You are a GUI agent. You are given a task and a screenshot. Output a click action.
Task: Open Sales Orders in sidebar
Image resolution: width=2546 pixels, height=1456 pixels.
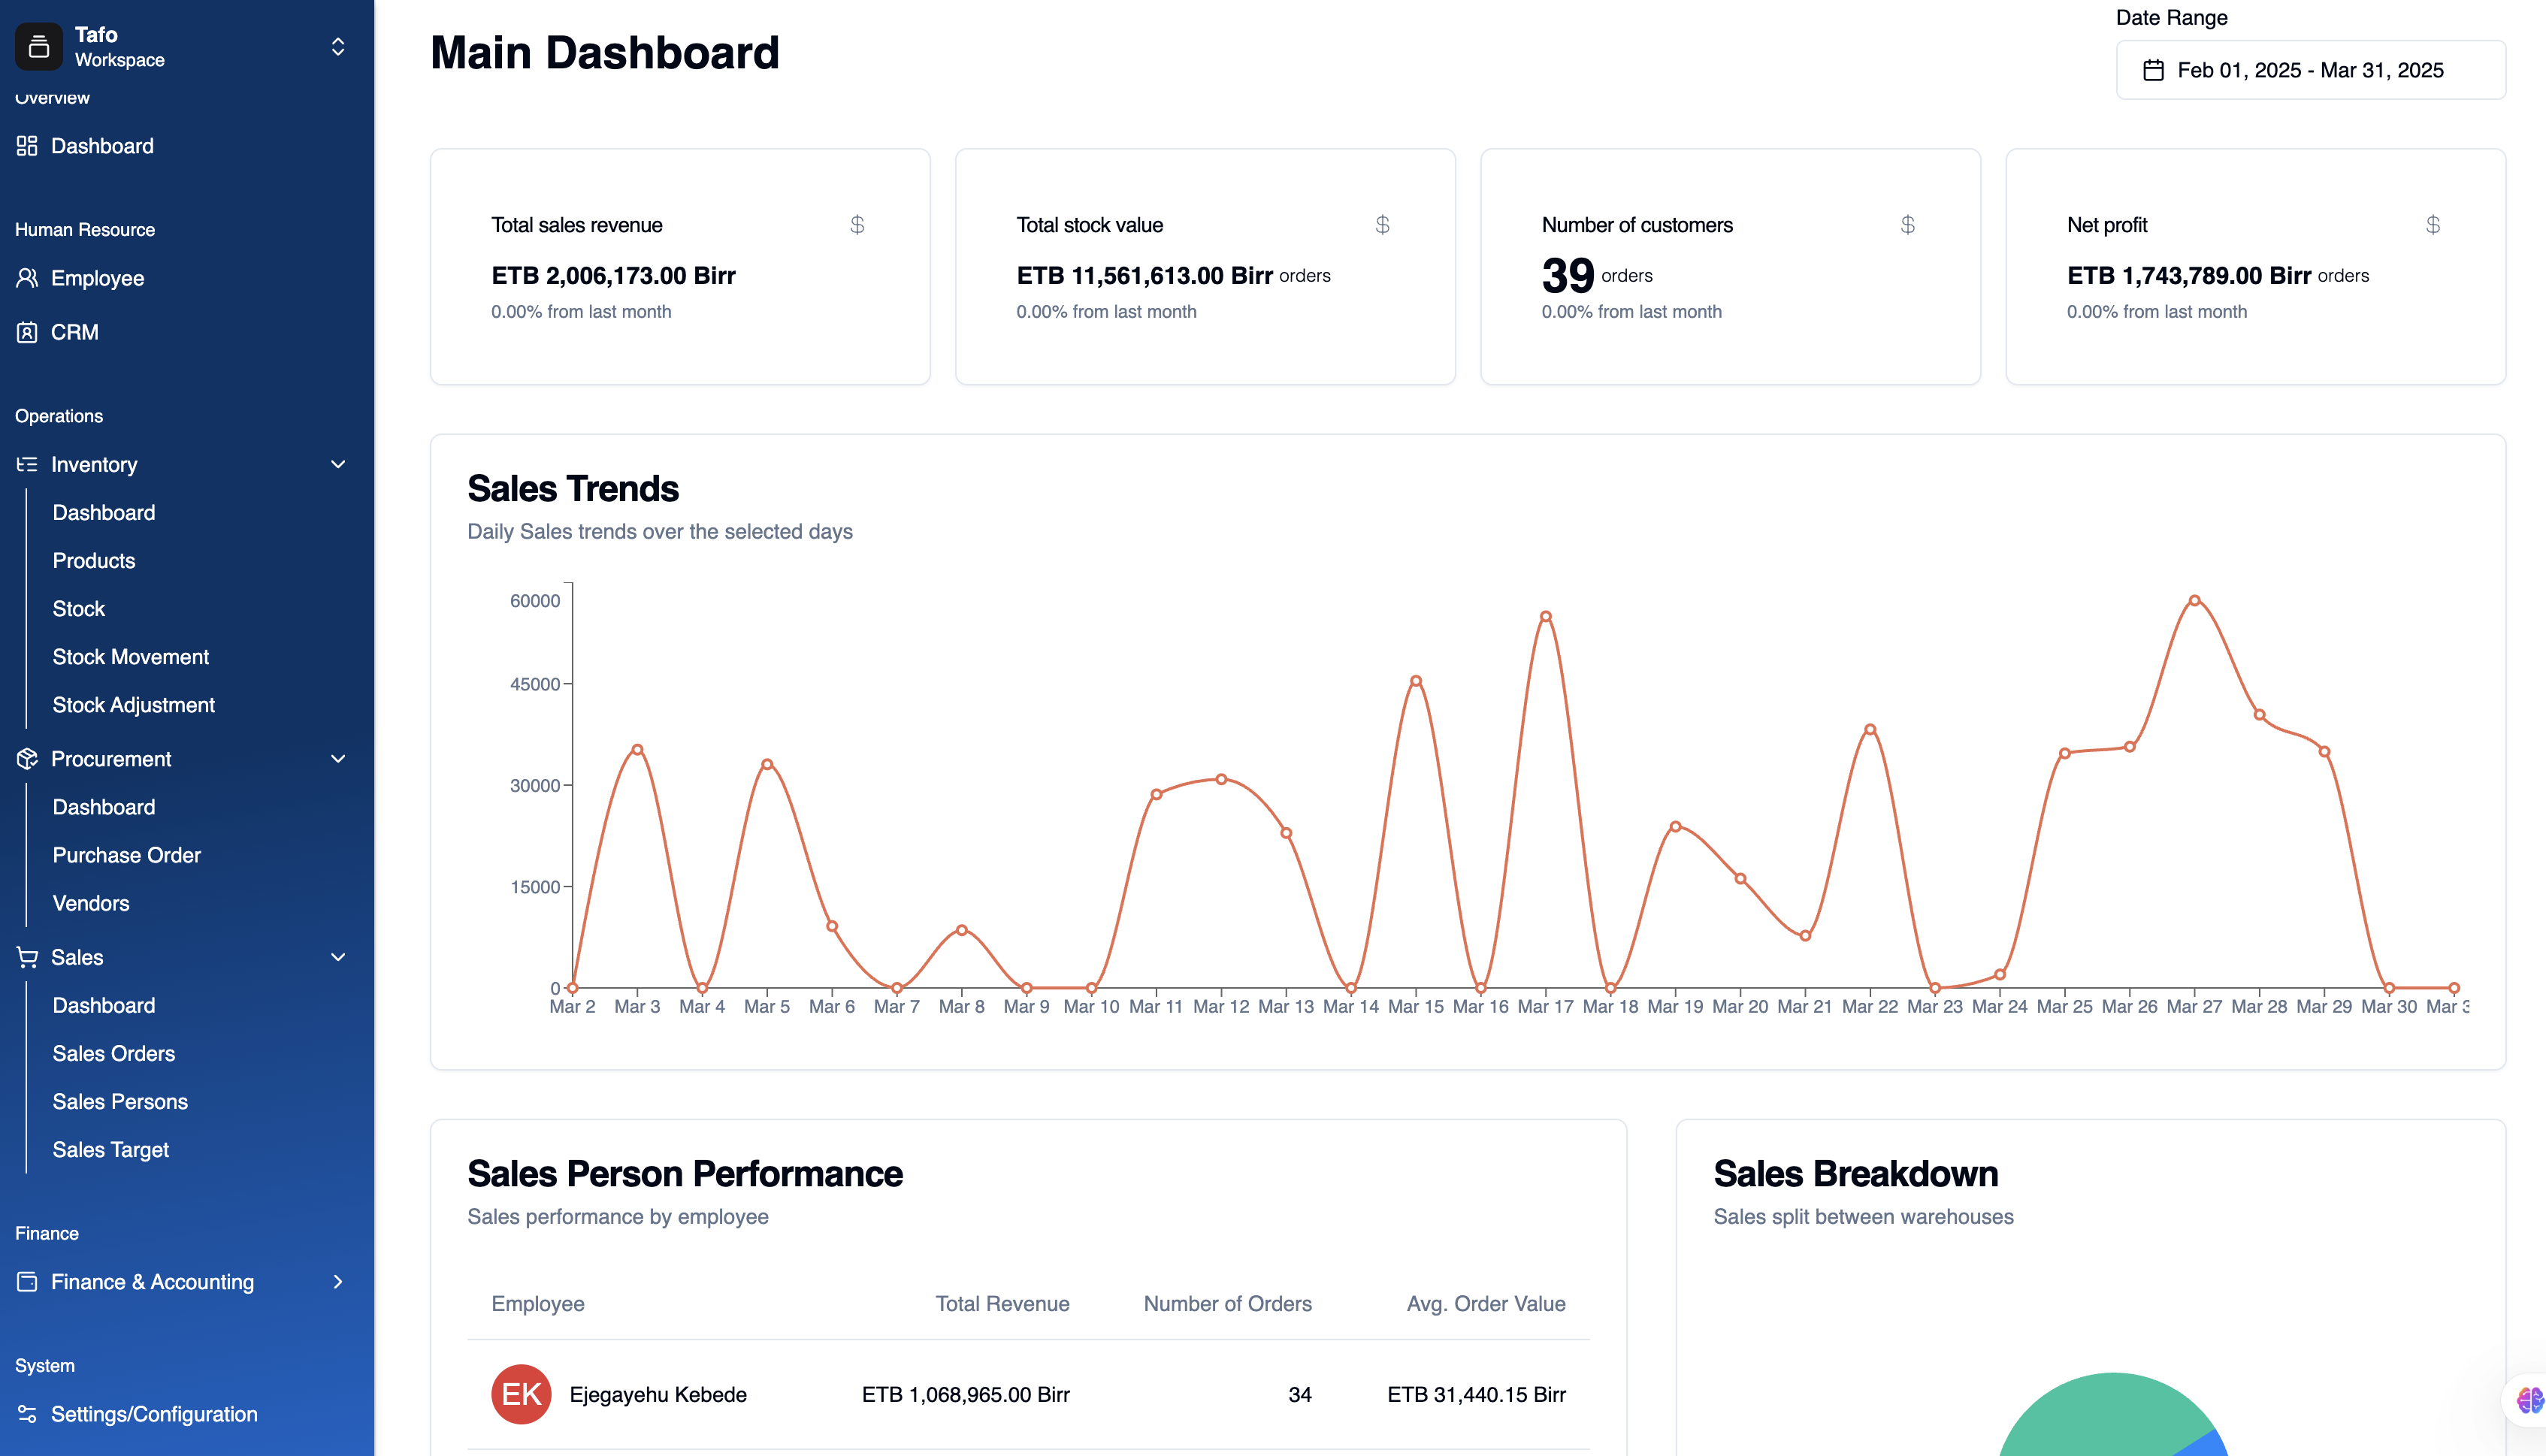[114, 1053]
